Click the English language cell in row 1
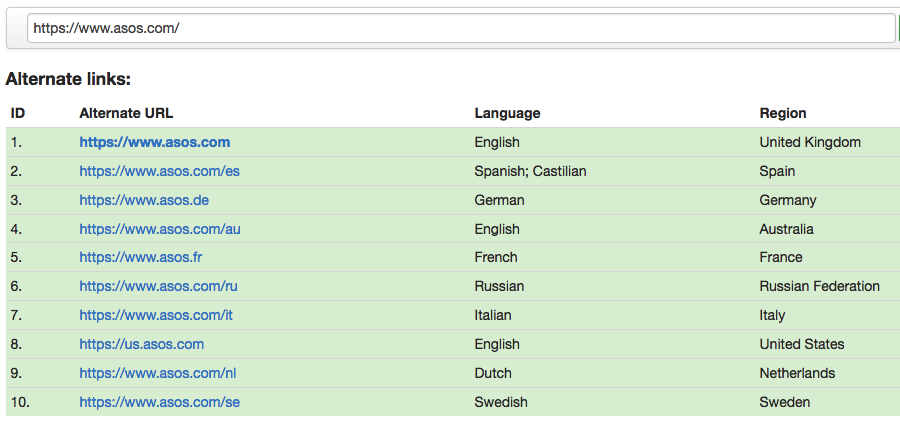Image resolution: width=900 pixels, height=423 pixels. [497, 142]
